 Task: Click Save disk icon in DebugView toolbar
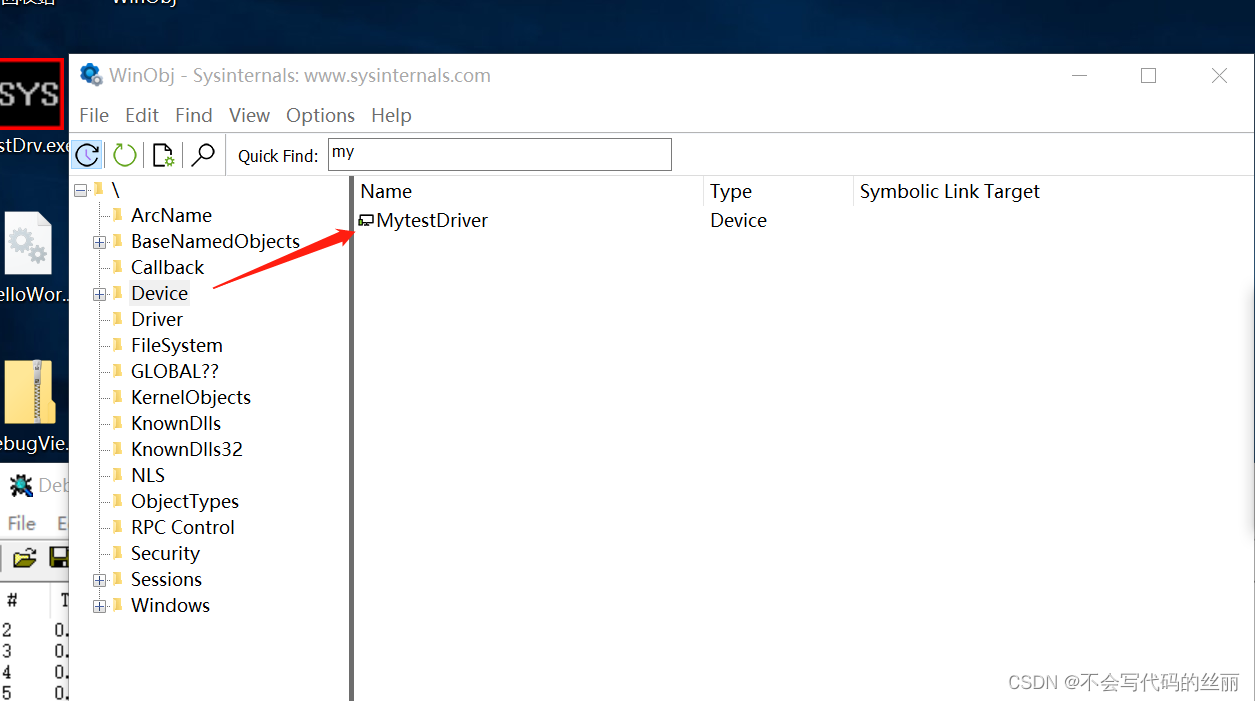[x=59, y=558]
